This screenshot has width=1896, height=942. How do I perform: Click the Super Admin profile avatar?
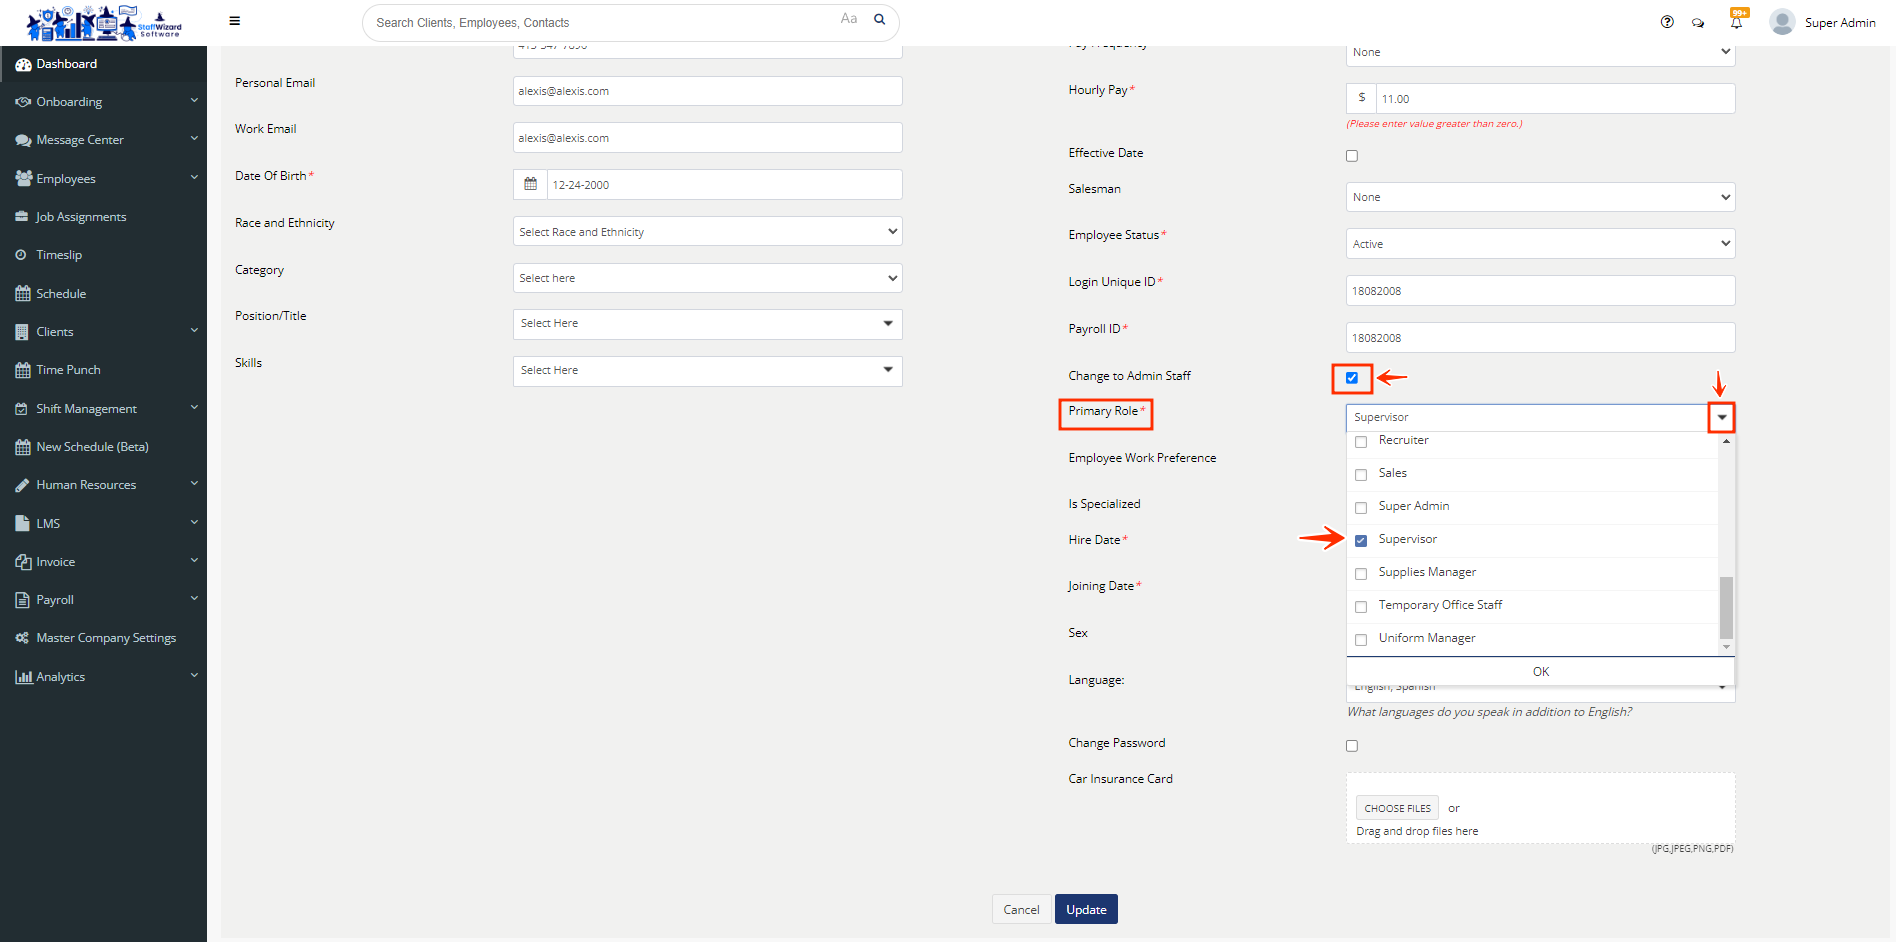[x=1781, y=22]
